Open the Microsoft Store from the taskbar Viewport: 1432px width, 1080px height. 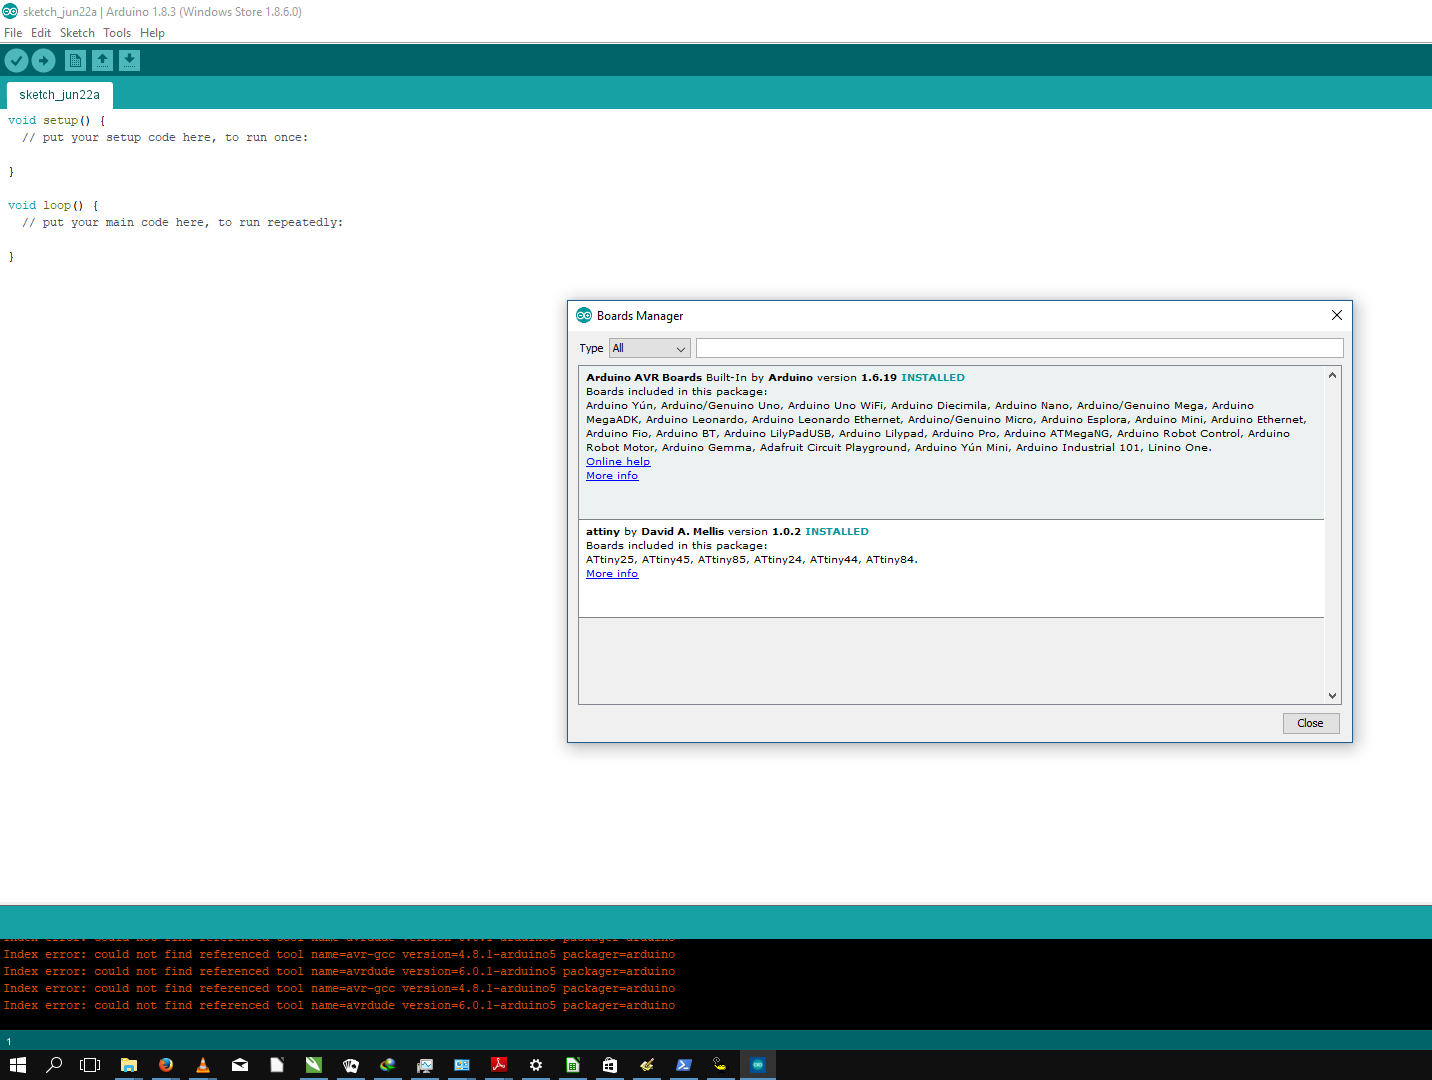click(x=610, y=1065)
